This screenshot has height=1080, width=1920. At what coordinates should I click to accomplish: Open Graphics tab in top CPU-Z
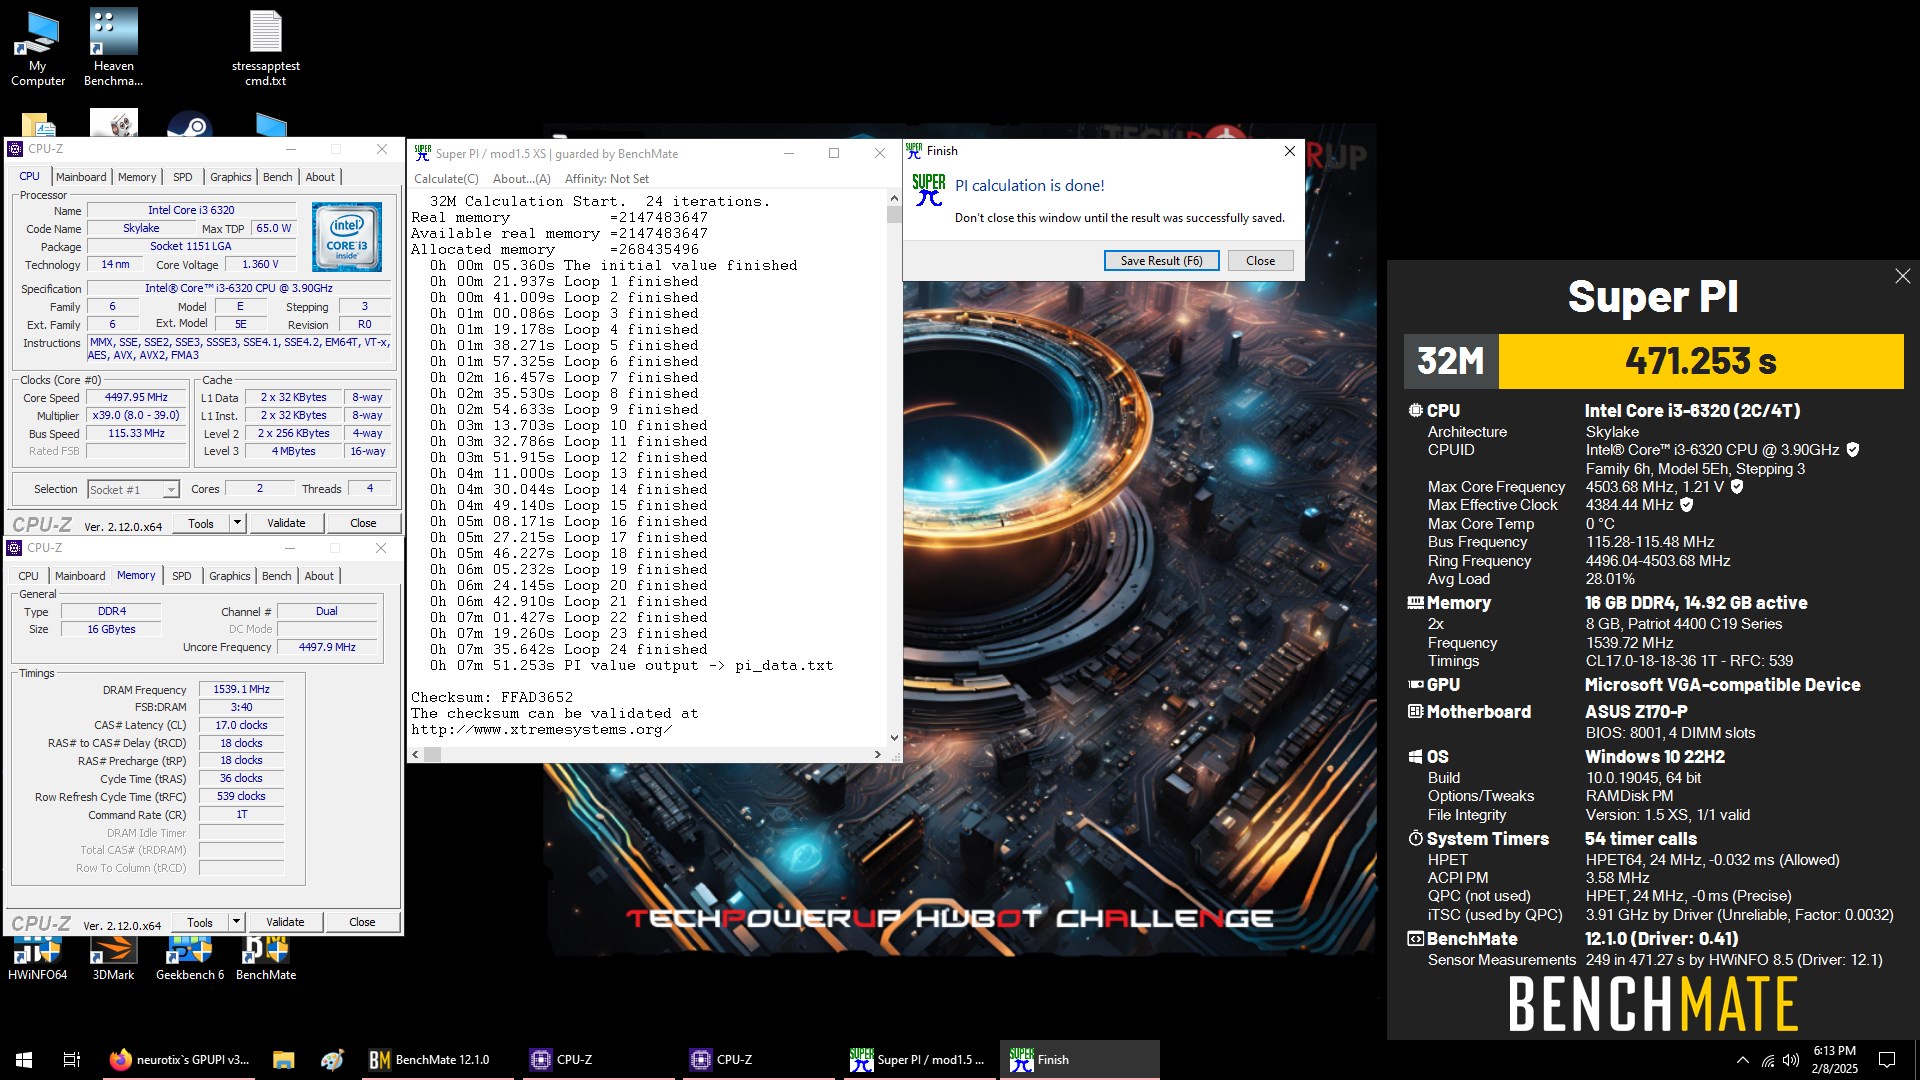231,177
